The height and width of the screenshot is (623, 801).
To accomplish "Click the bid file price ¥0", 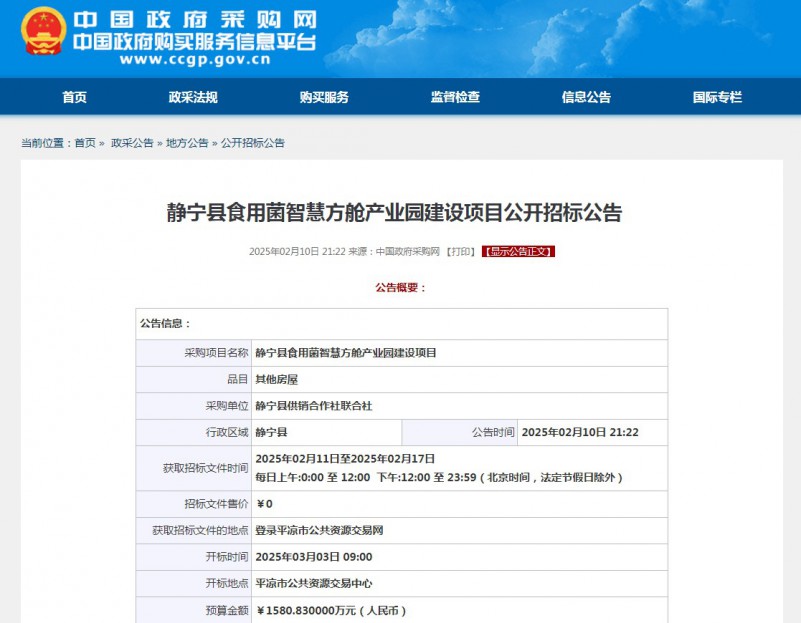I will click(x=265, y=504).
